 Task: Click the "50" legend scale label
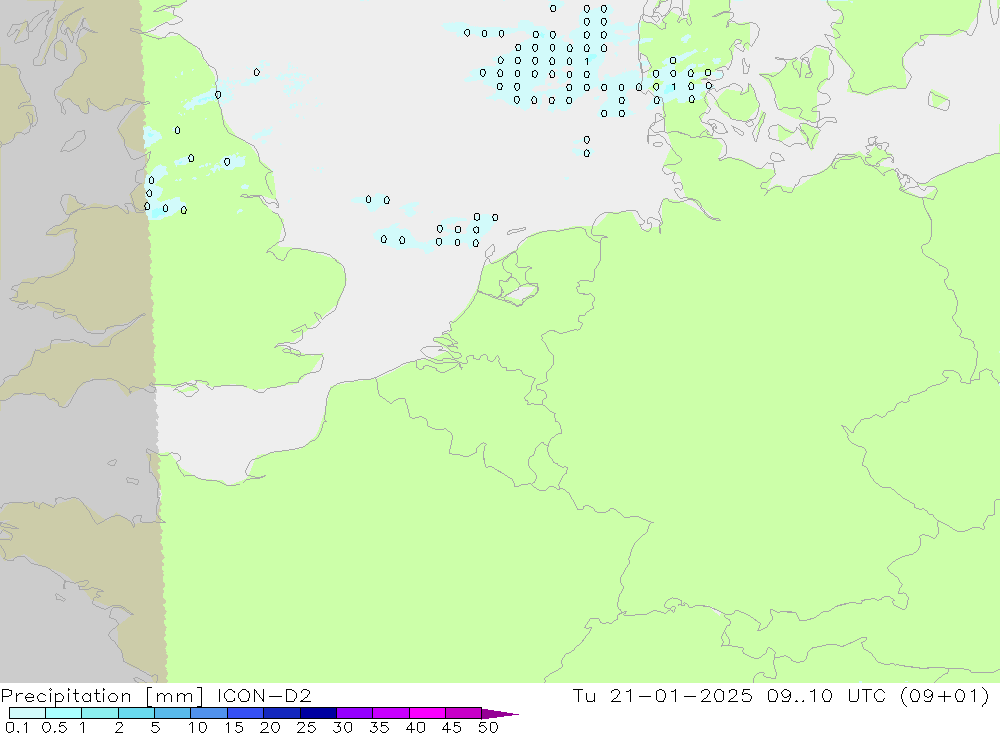488,727
